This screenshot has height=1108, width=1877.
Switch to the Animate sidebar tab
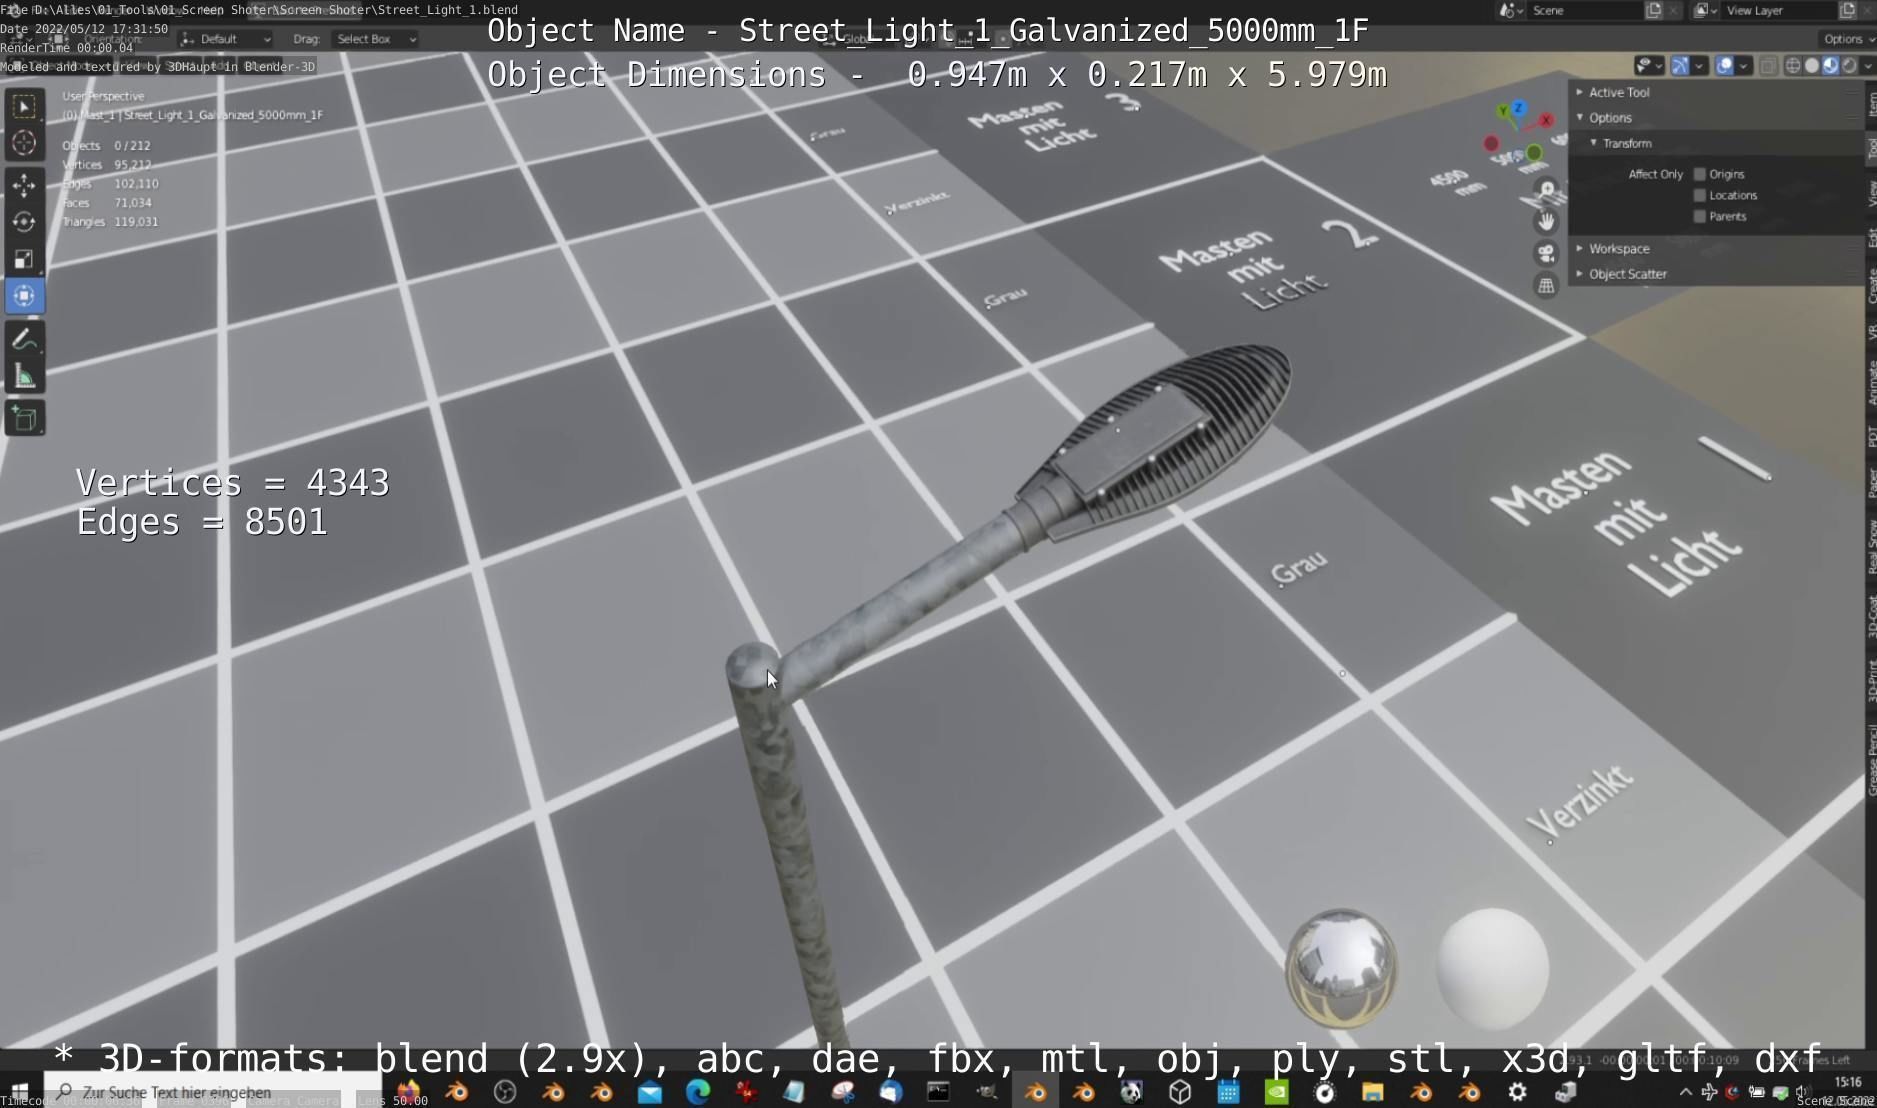[x=1871, y=383]
